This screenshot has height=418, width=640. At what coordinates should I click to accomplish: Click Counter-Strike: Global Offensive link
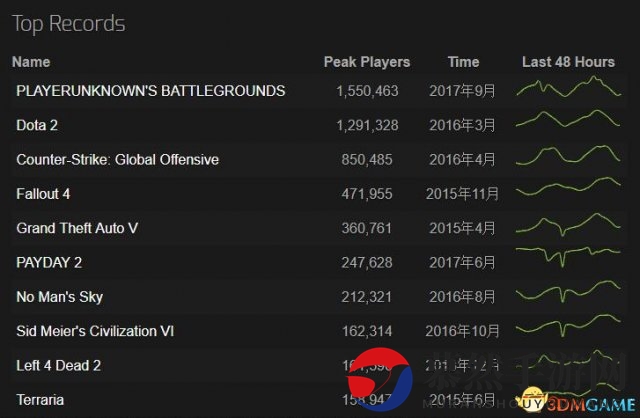click(x=117, y=159)
